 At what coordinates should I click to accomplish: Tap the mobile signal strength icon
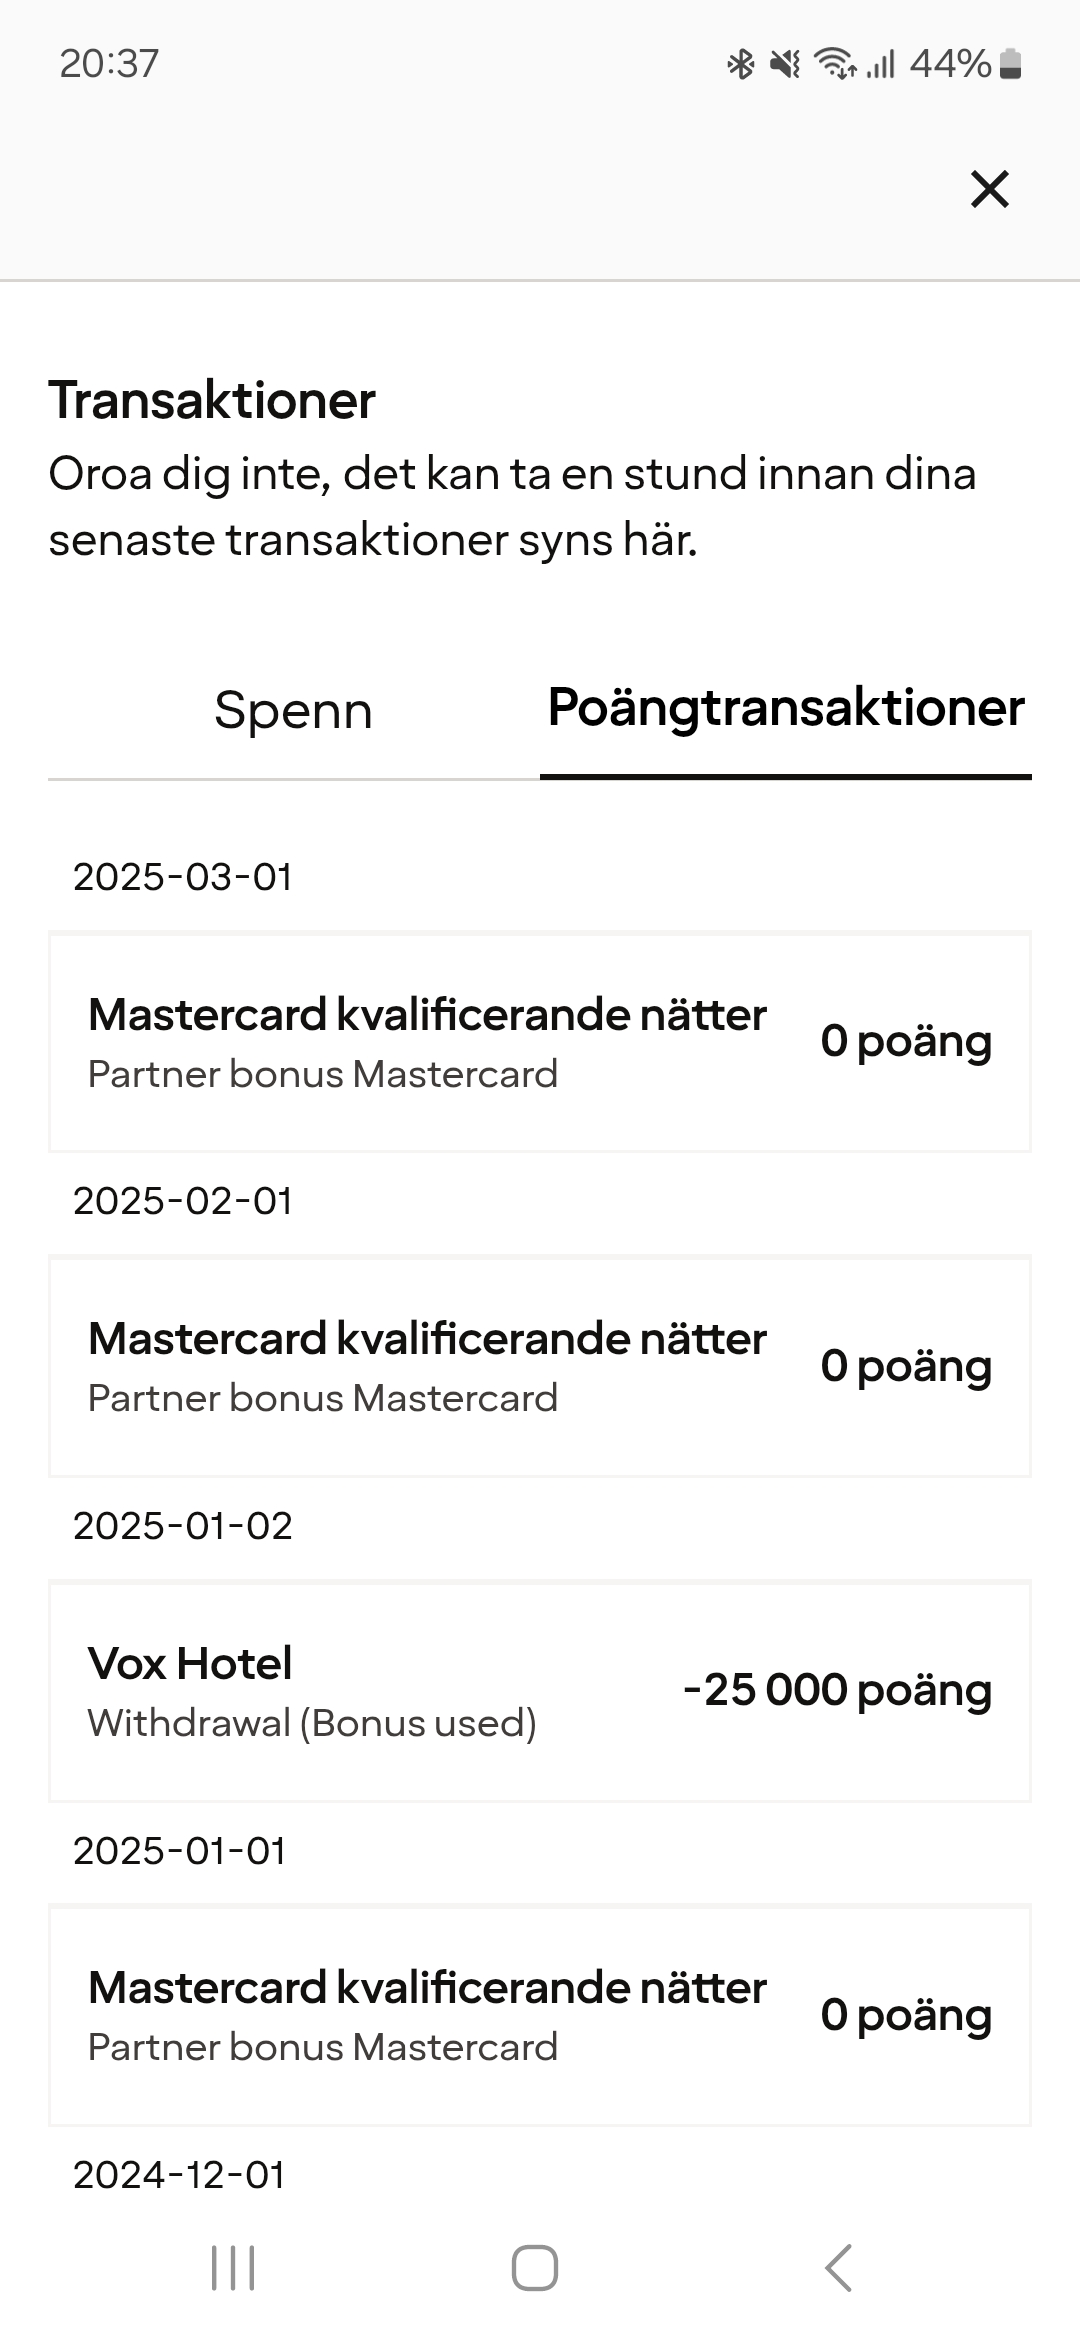(880, 65)
